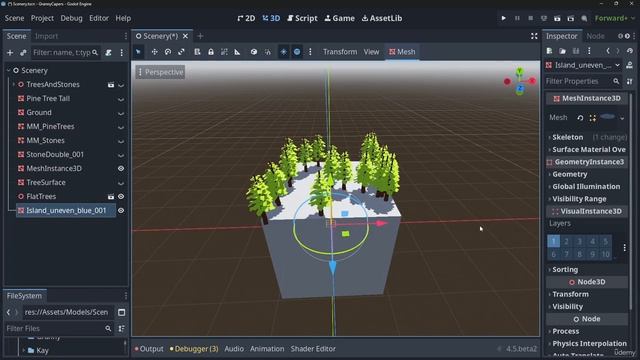Open object history in Inspector
The height and width of the screenshot is (360, 640).
point(630,51)
